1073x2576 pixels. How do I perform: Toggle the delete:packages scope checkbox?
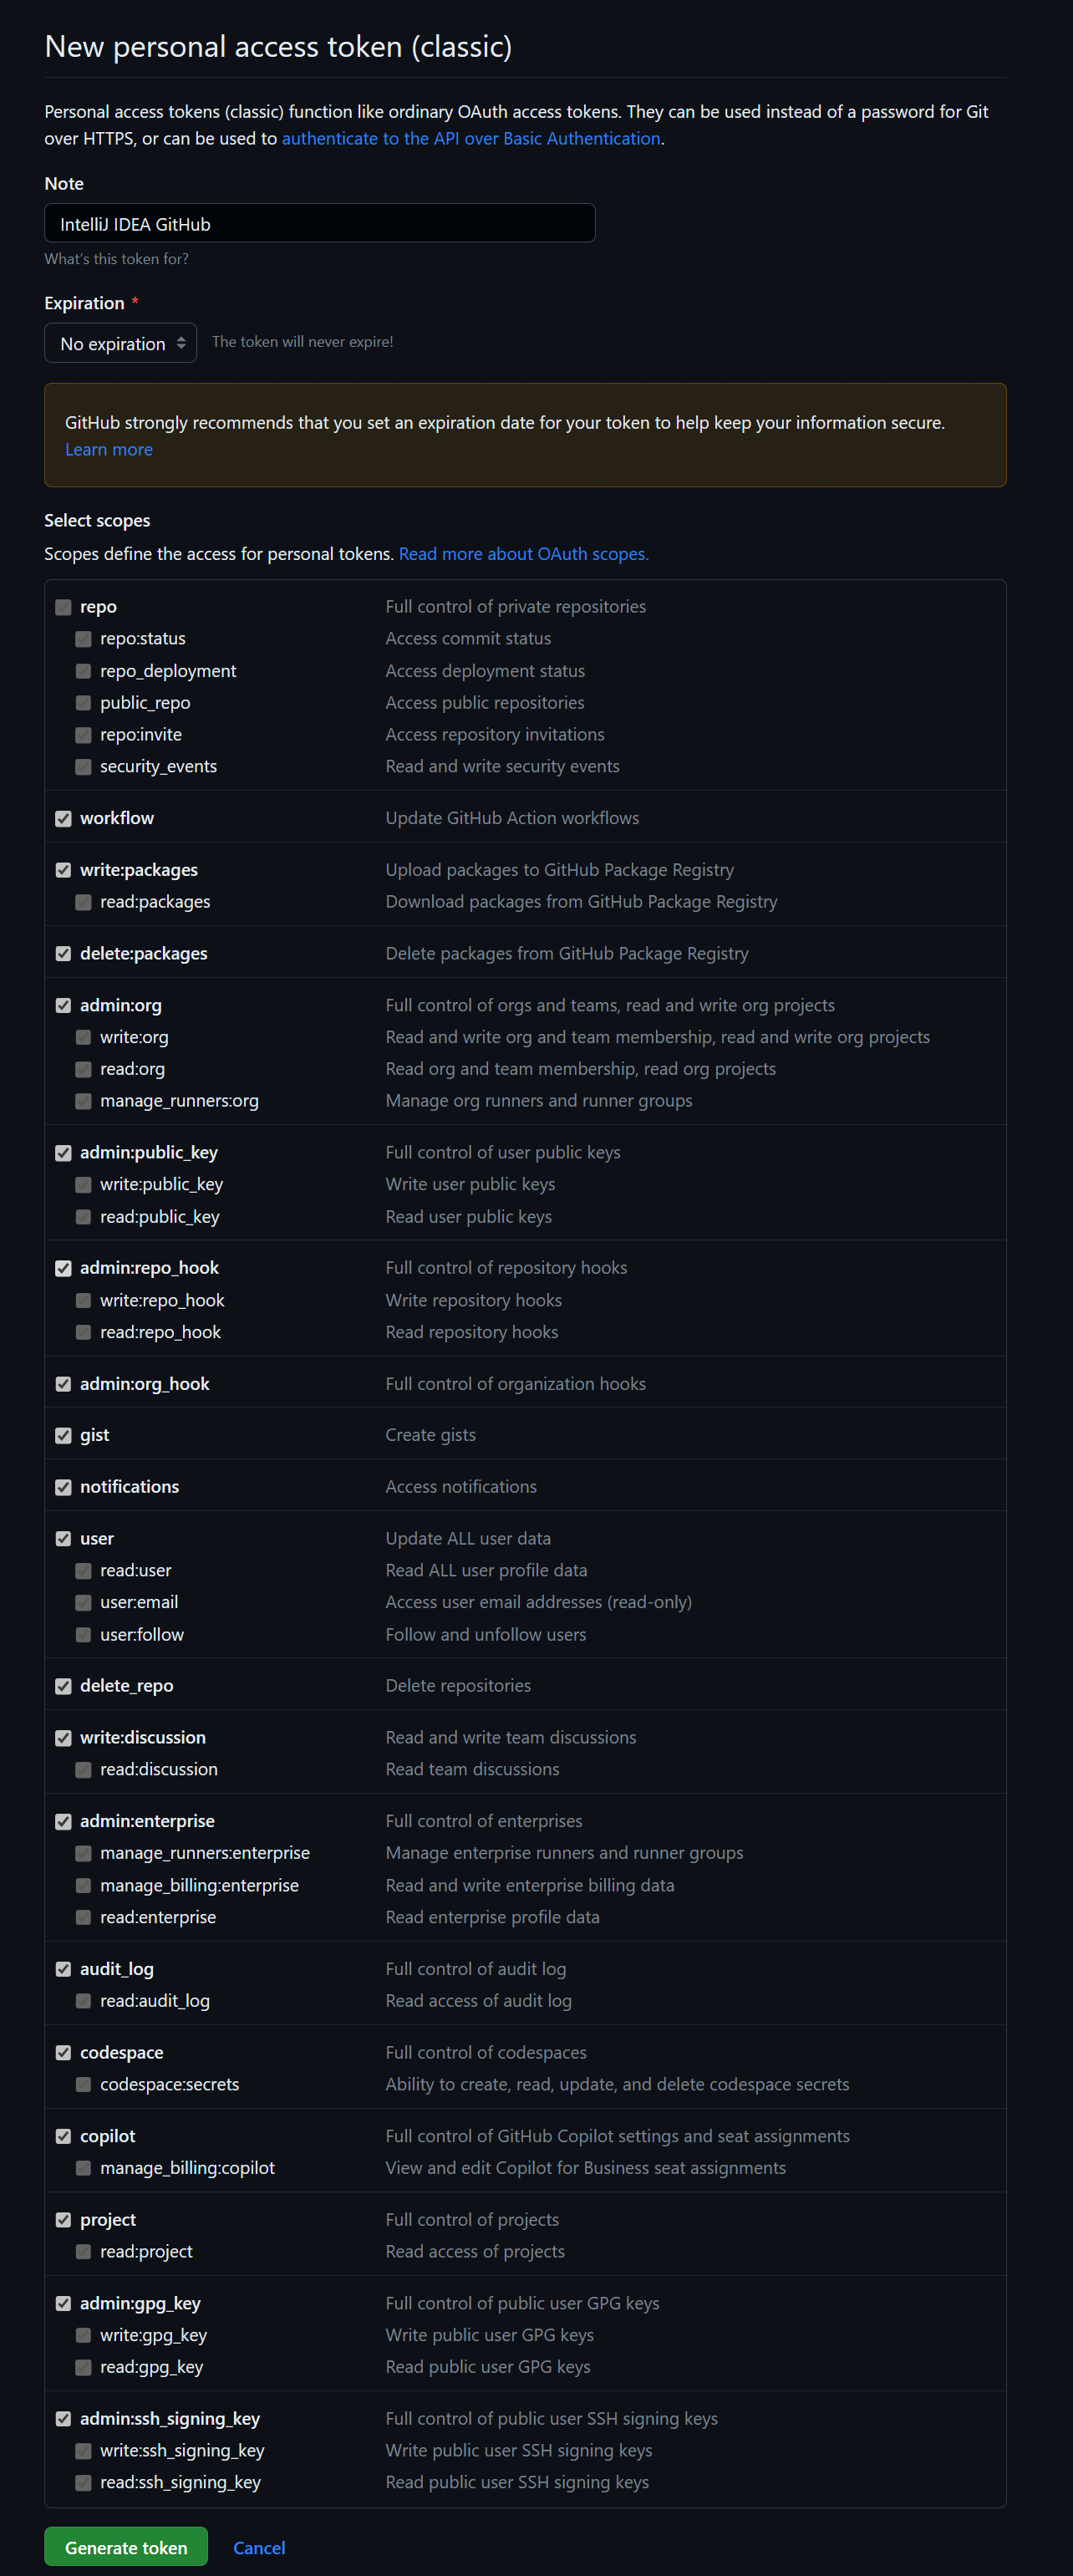pyautogui.click(x=63, y=954)
